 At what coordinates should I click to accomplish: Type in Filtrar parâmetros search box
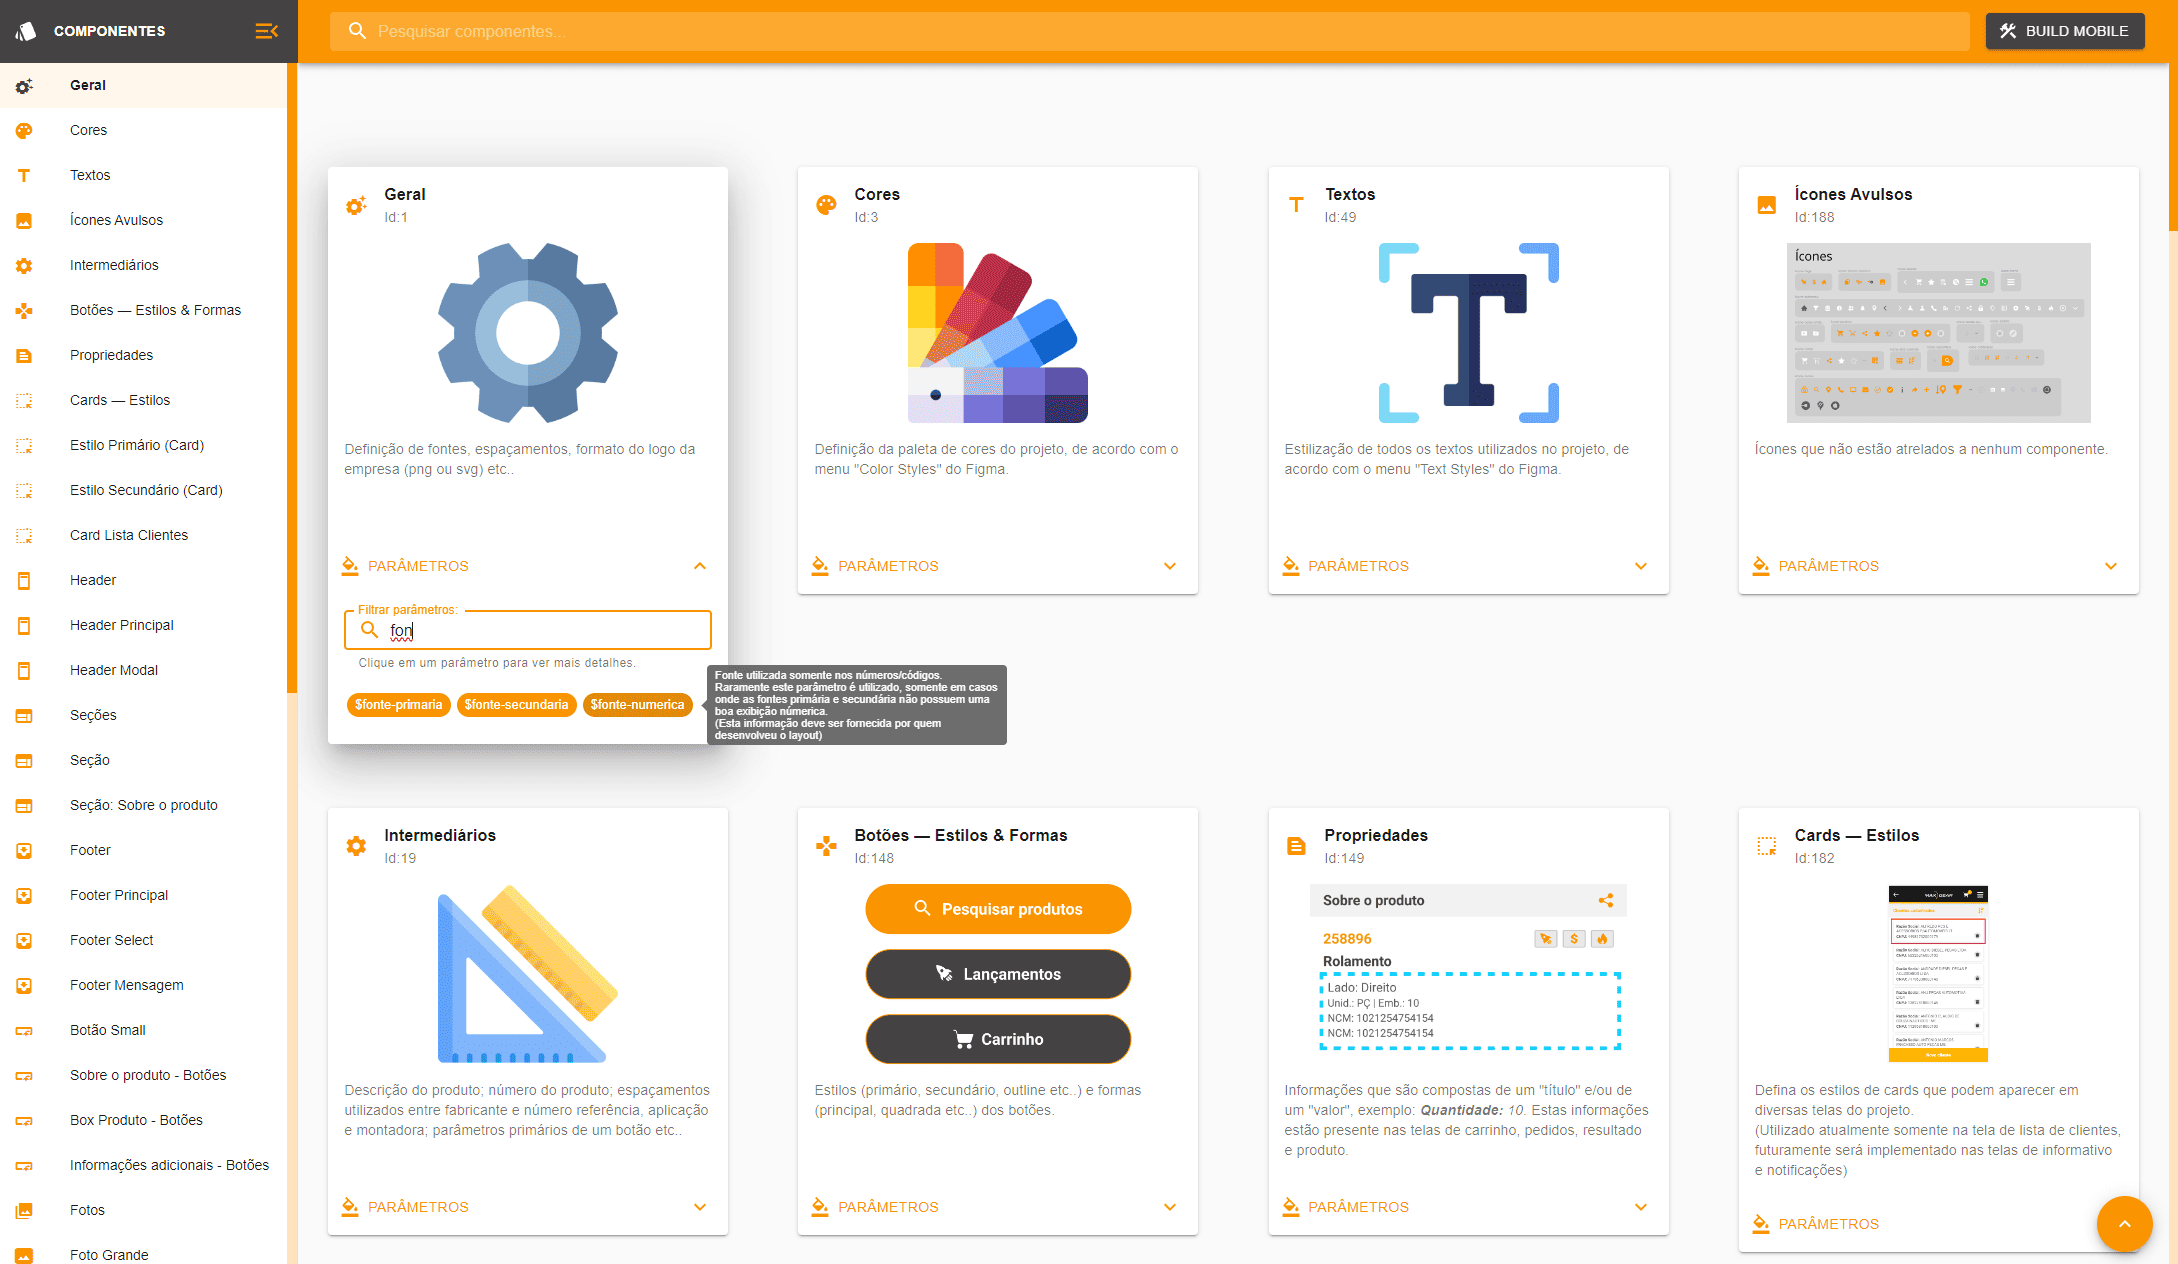coord(529,629)
